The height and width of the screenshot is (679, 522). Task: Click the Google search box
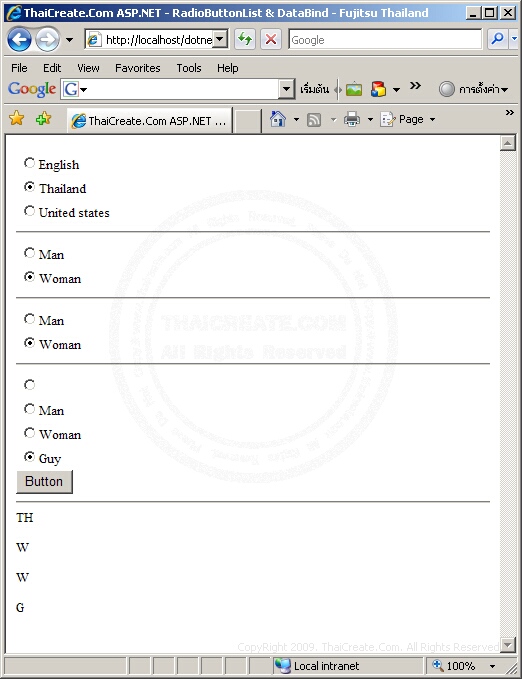385,40
